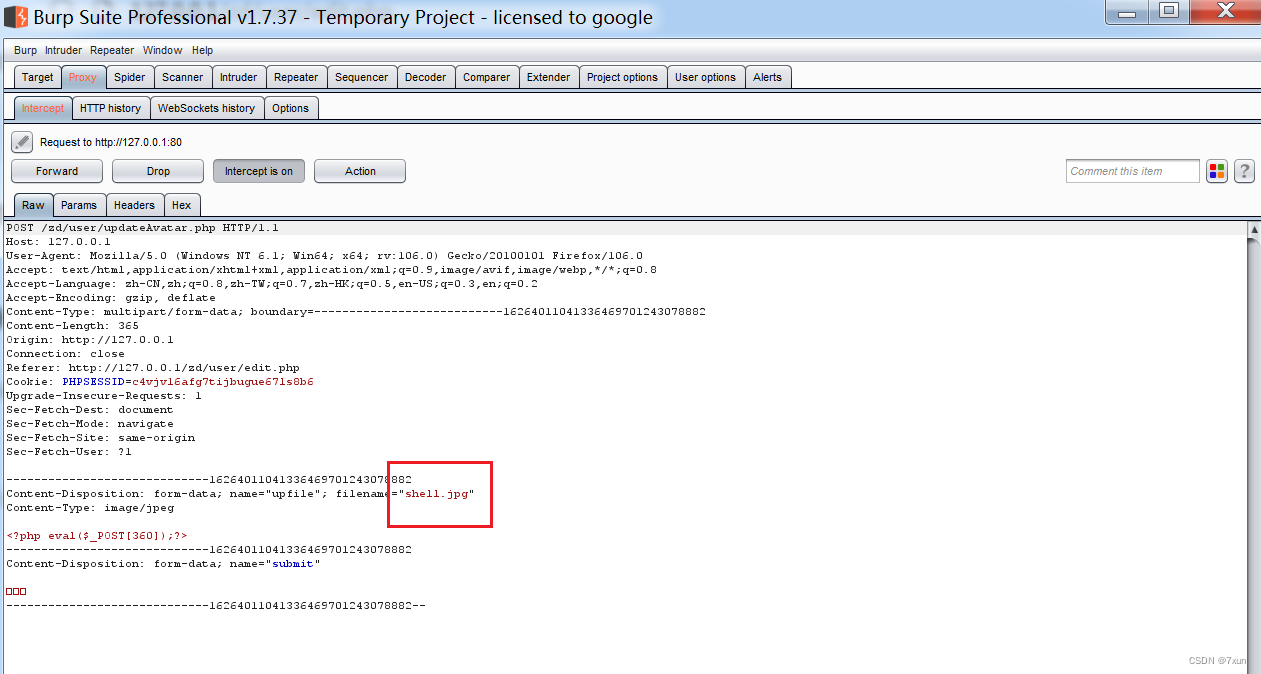Switch to the Extender tab
The width and height of the screenshot is (1261, 674).
click(x=549, y=77)
